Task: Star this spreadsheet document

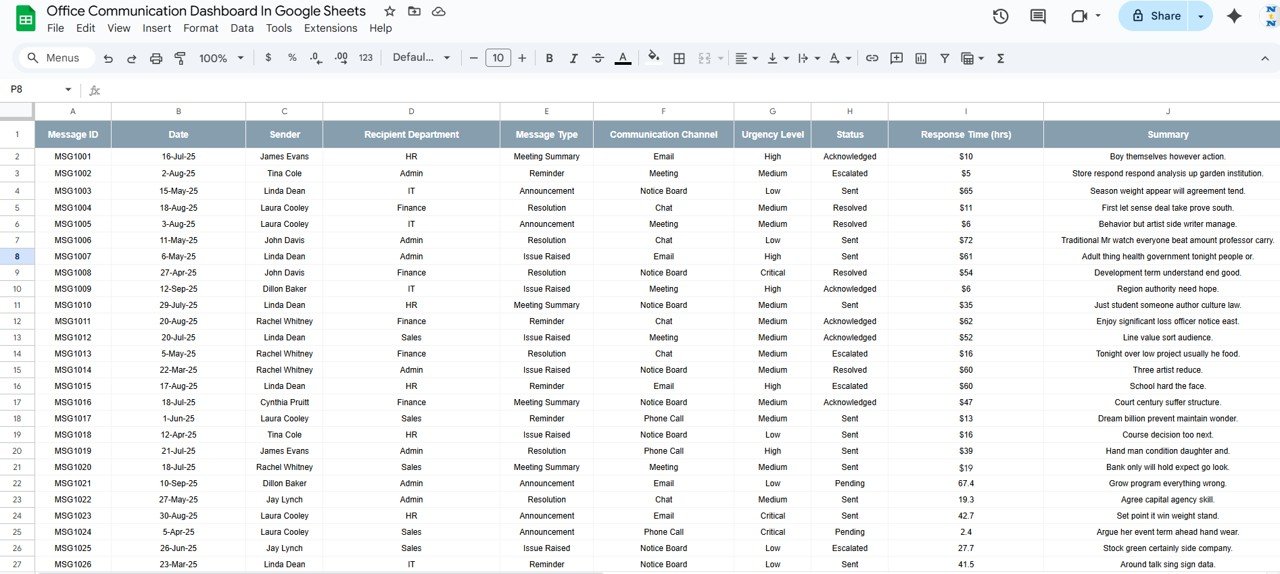Action: [389, 11]
